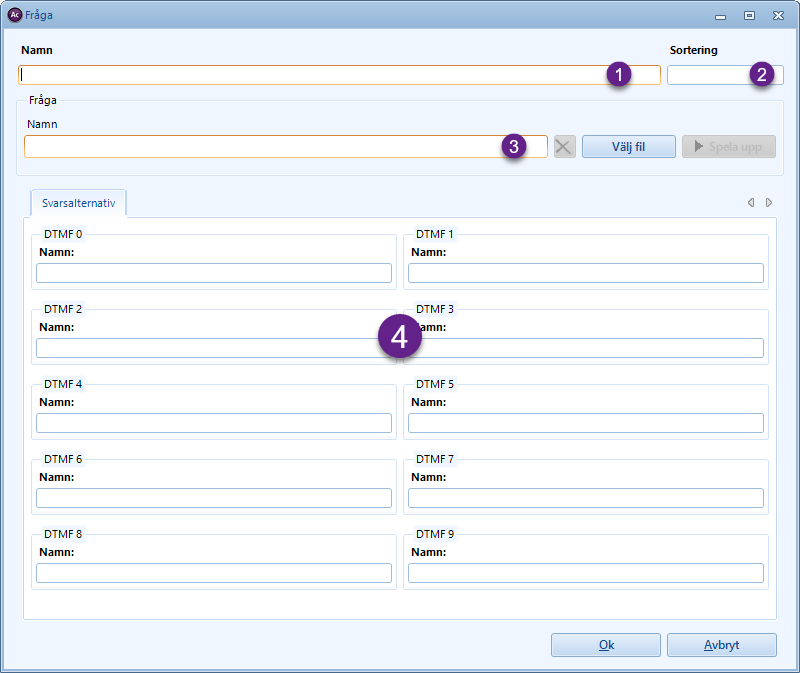Focus the top Namn input field

coord(339,75)
